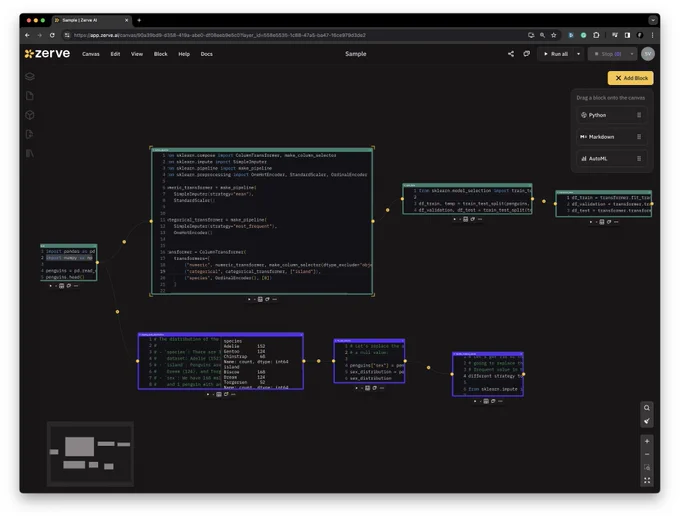Click the SV user avatar
Screen dimensions: 680x519
[647, 54]
